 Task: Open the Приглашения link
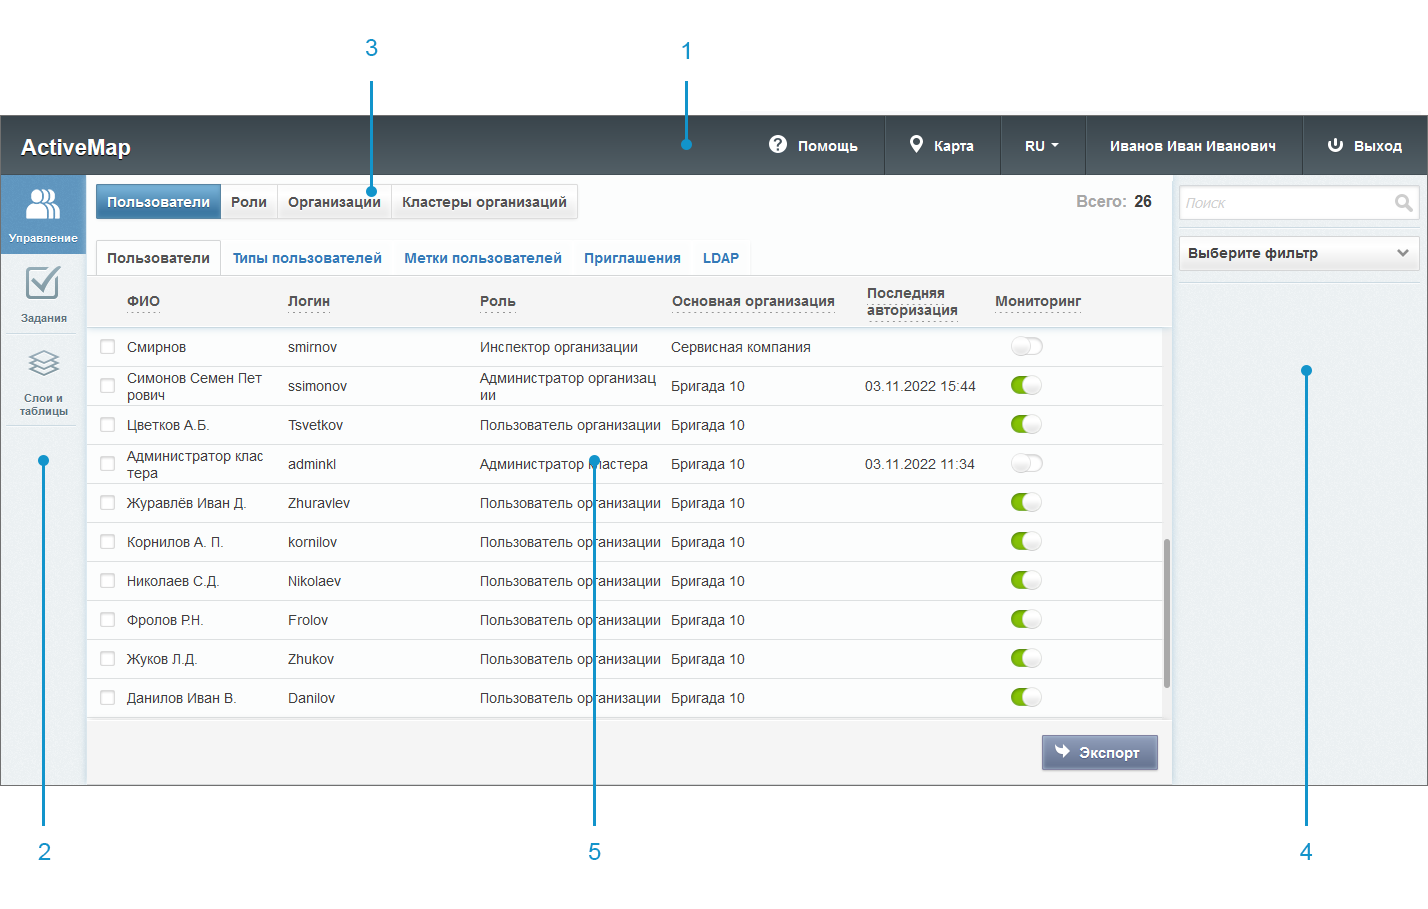(x=632, y=258)
